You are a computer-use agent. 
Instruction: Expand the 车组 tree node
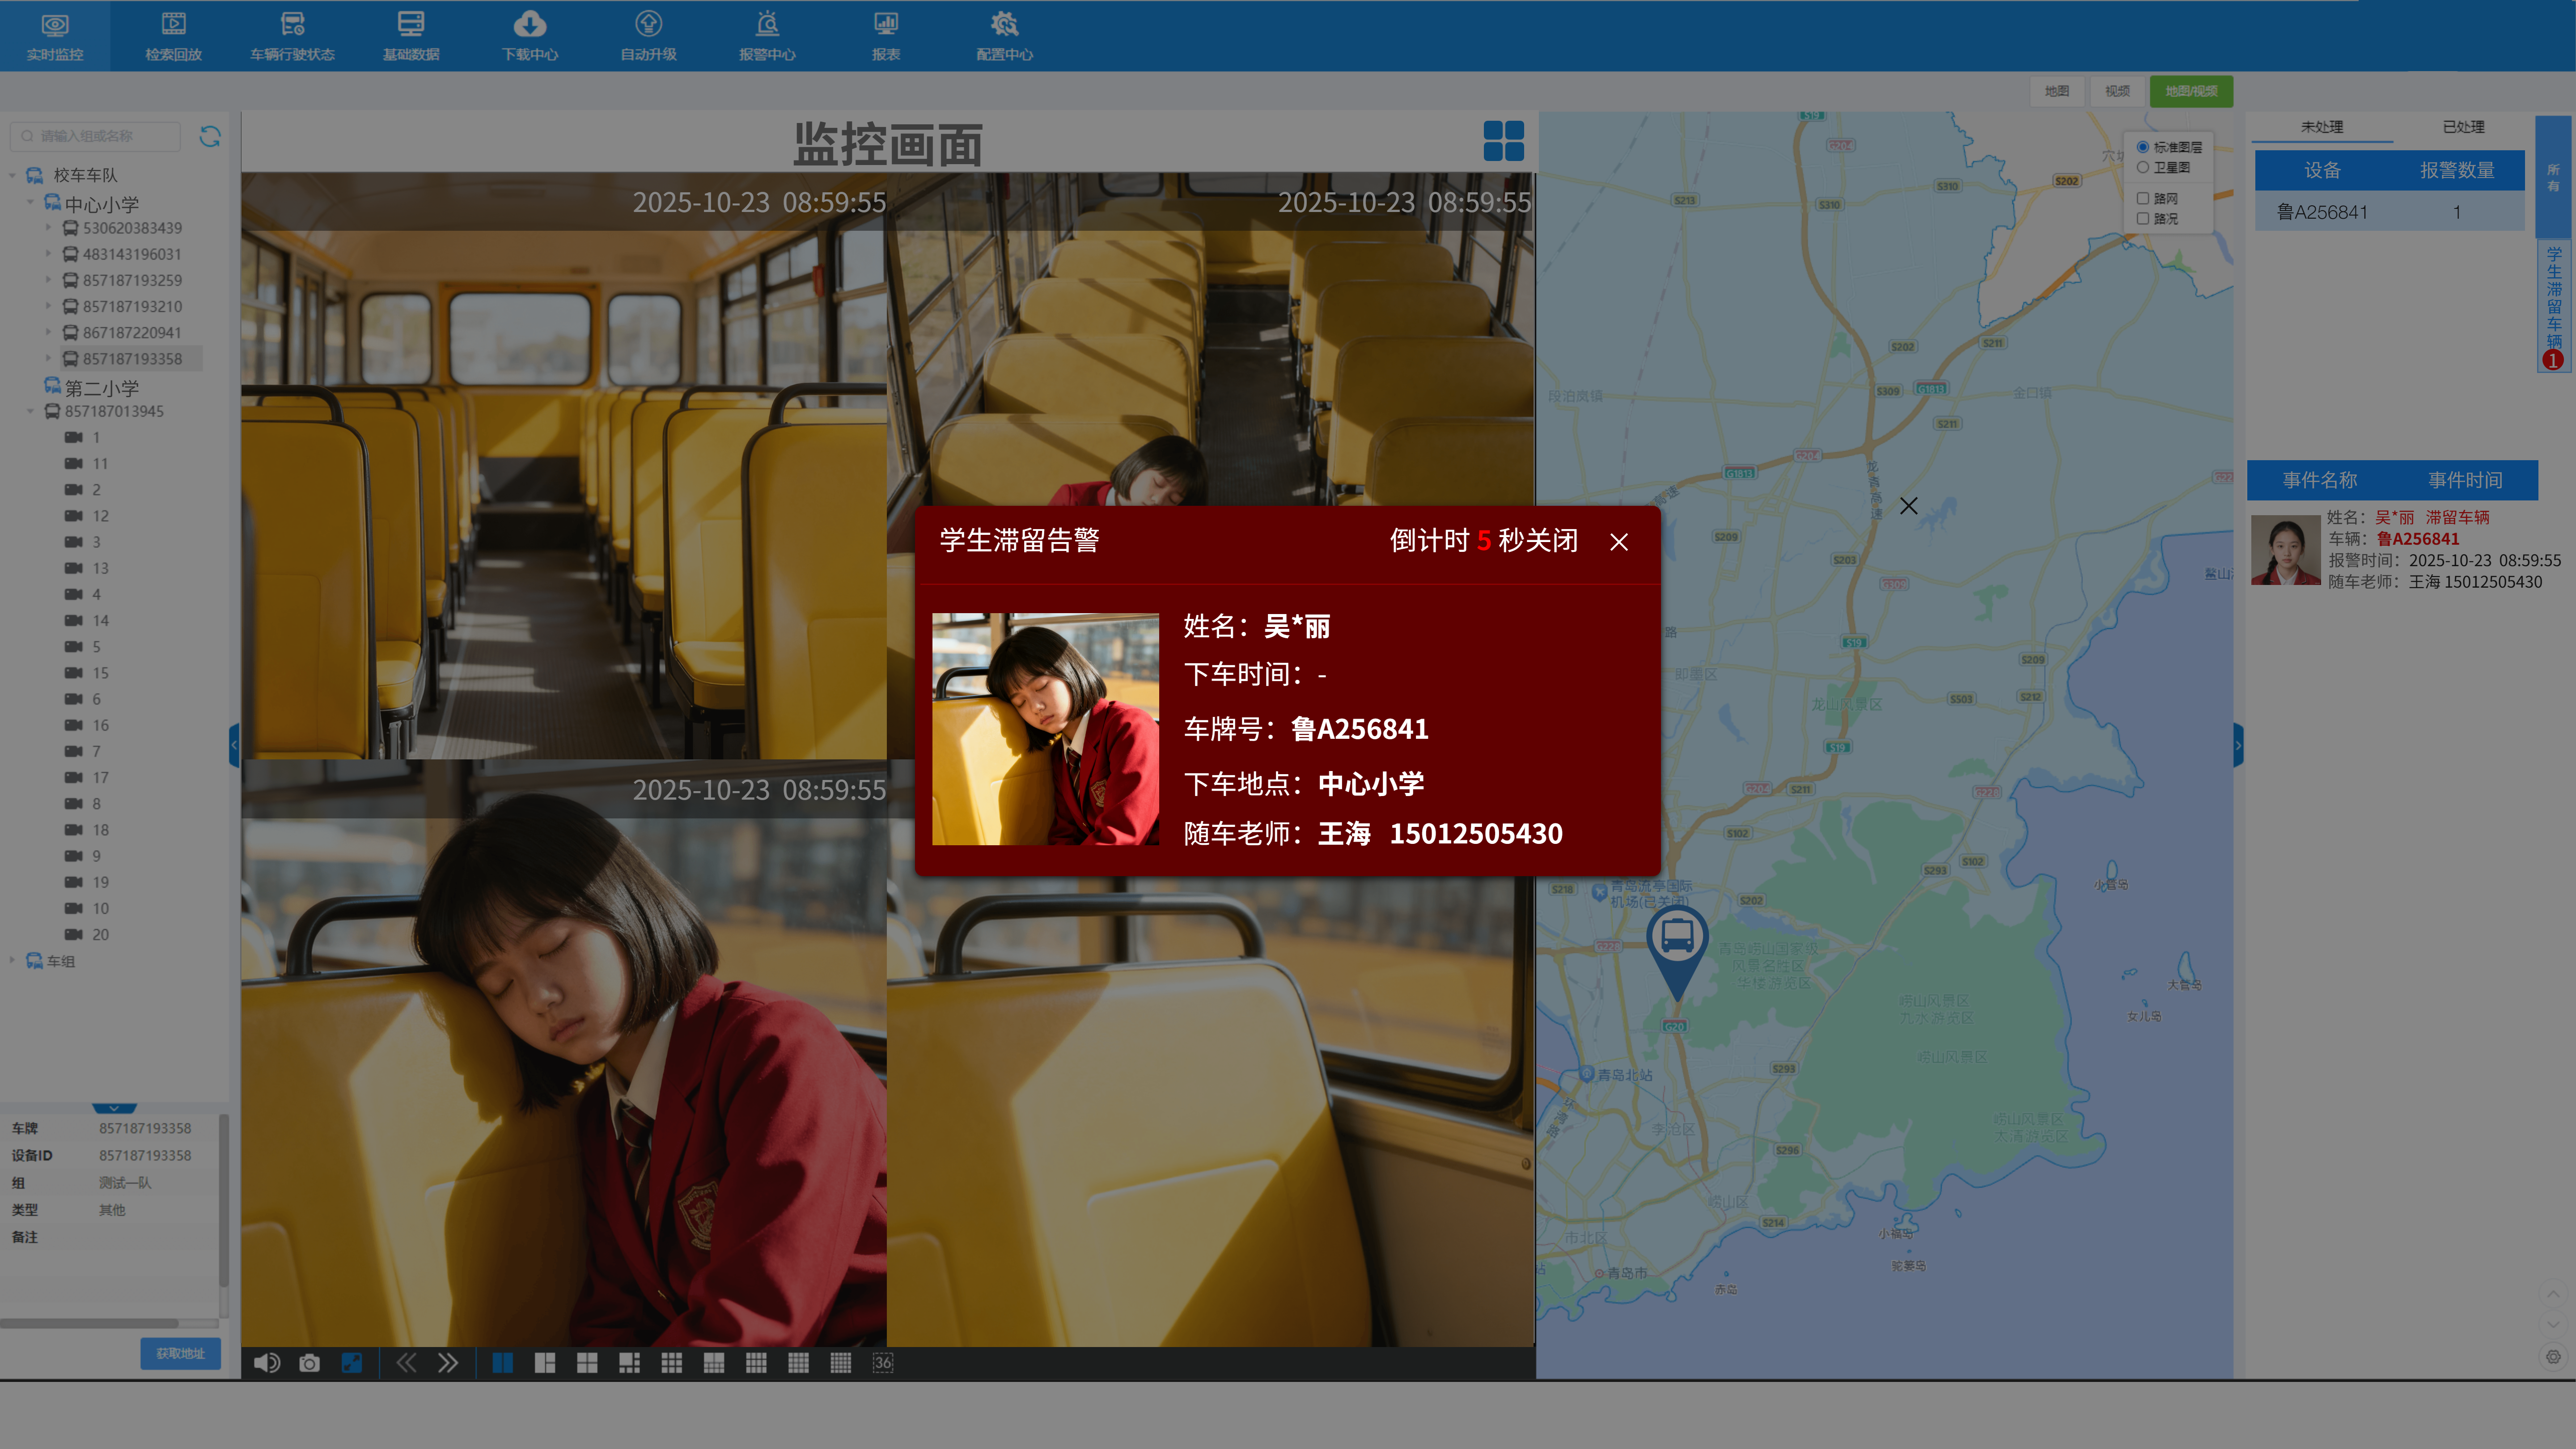pyautogui.click(x=12, y=961)
